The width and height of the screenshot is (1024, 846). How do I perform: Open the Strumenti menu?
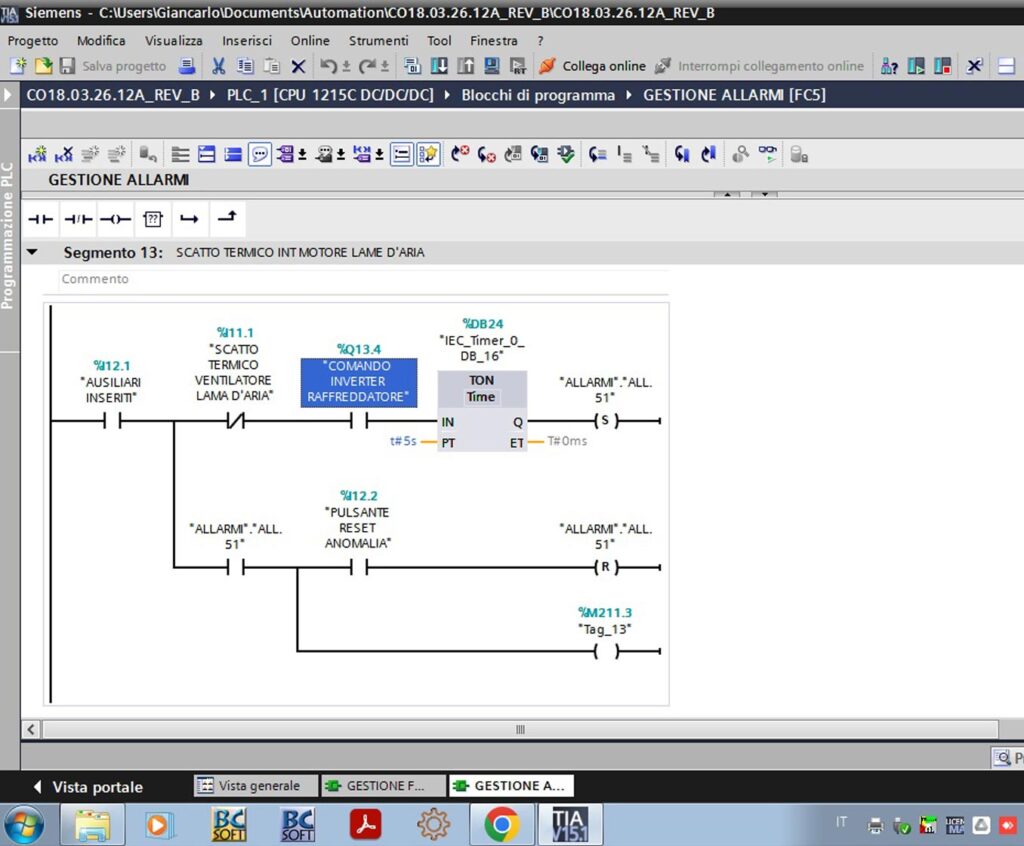pos(378,41)
